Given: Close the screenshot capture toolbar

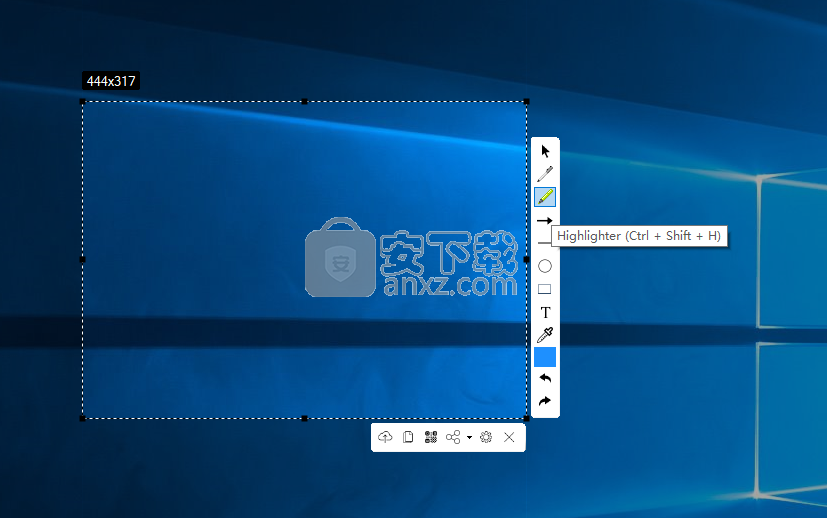Looking at the screenshot, I should click(x=509, y=437).
